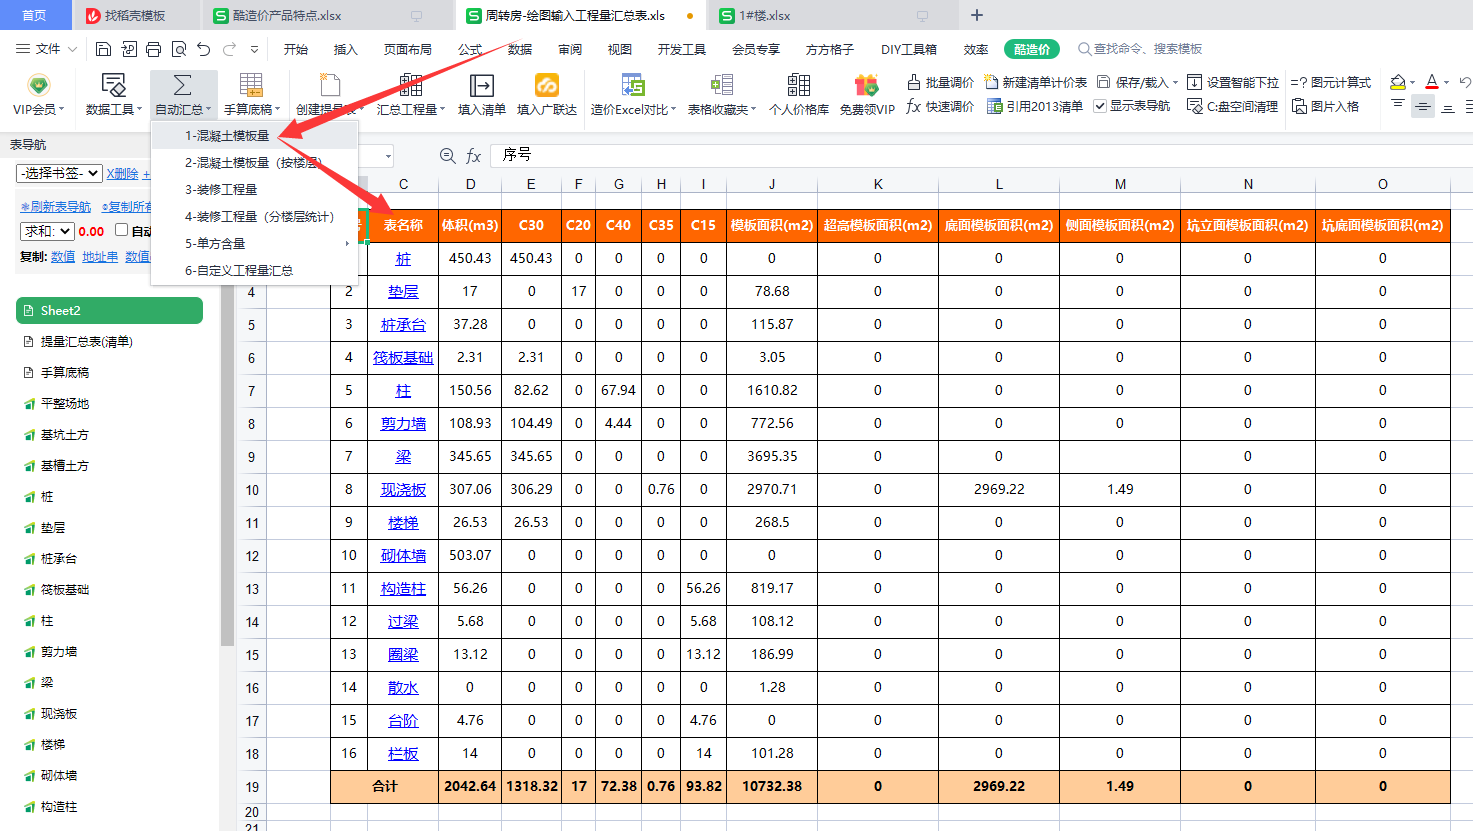The width and height of the screenshot is (1473, 831).
Task: Click 图片入格 tool
Action: coord(1325,106)
